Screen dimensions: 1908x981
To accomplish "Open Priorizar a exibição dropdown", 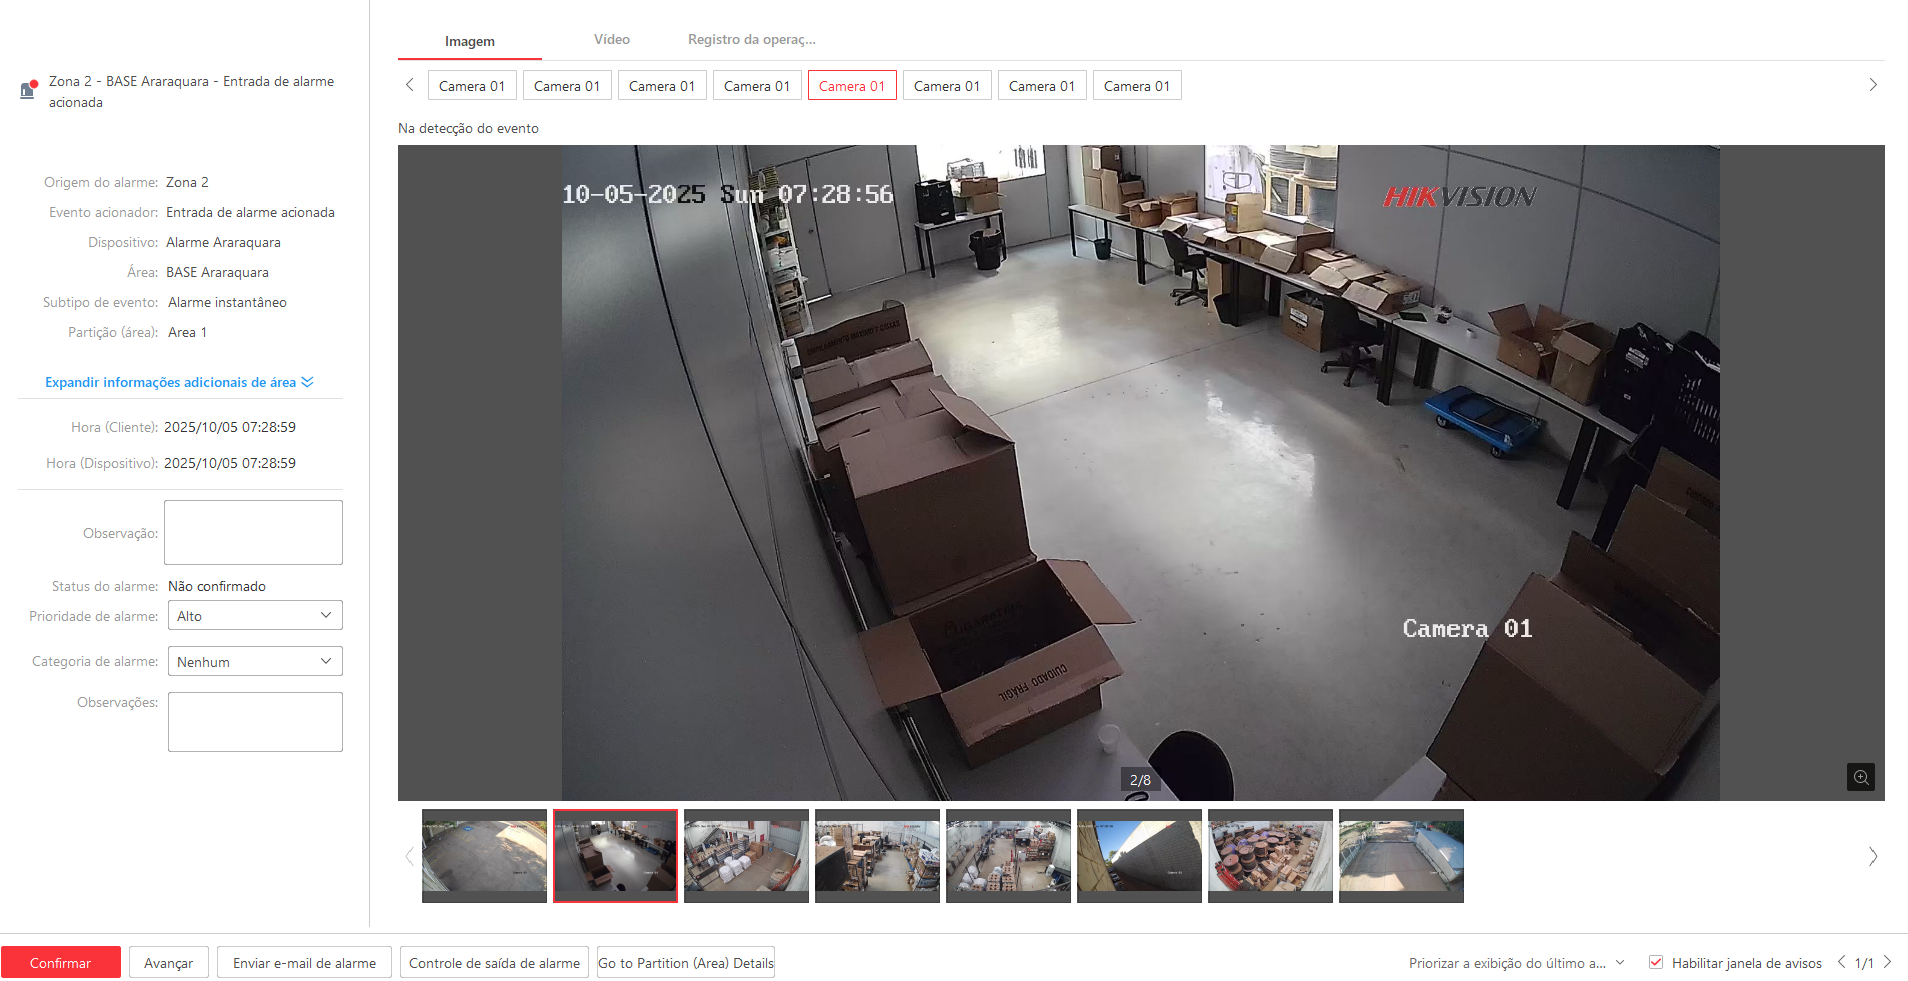I will click(1515, 963).
